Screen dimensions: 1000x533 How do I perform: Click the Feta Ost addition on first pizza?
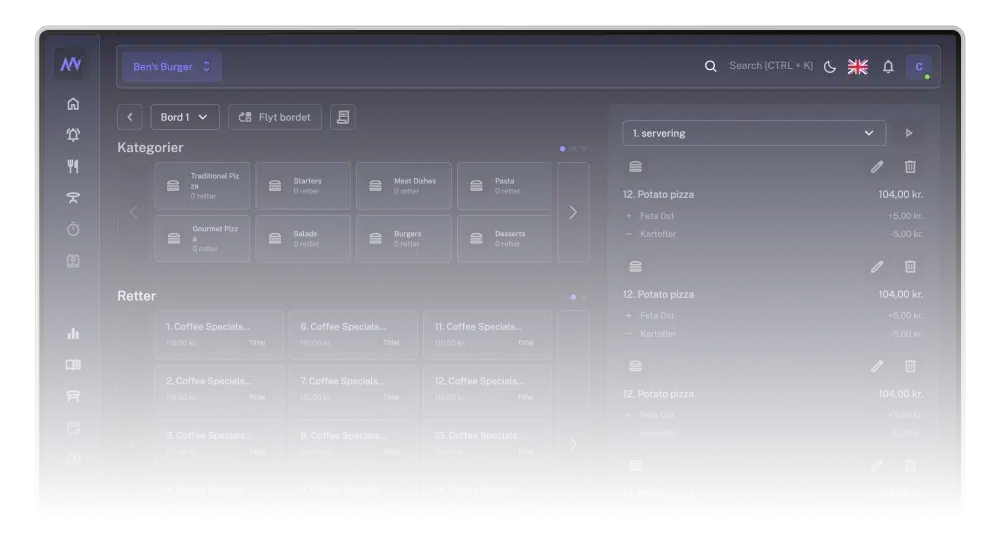(657, 216)
